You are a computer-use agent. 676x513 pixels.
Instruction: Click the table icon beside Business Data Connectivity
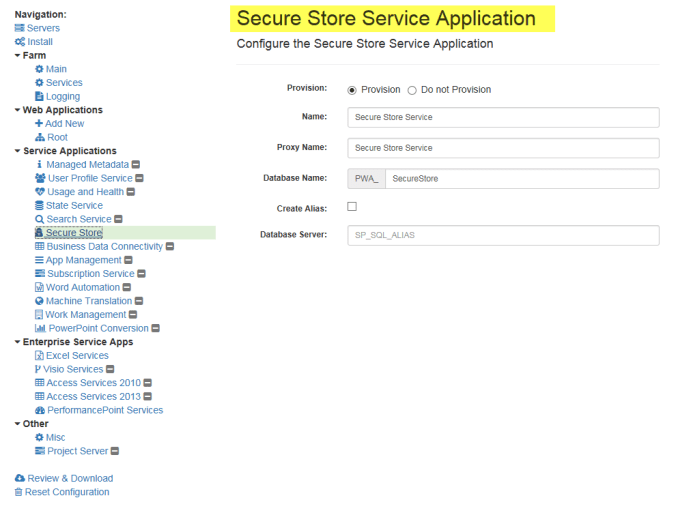[40, 247]
